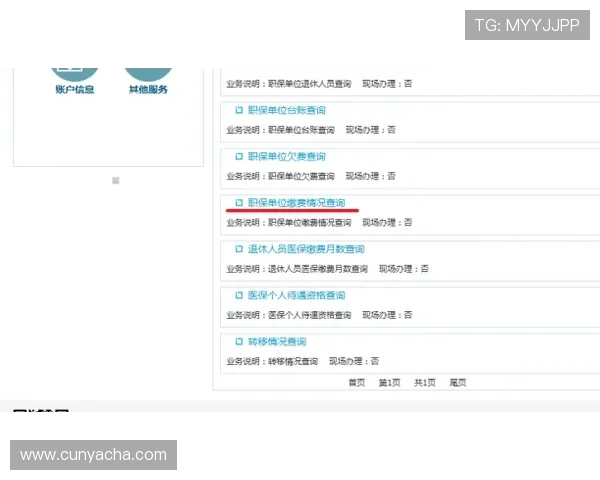Click 业务说明:职保单位欠费查询 description
600x480 pixels.
coord(280,176)
